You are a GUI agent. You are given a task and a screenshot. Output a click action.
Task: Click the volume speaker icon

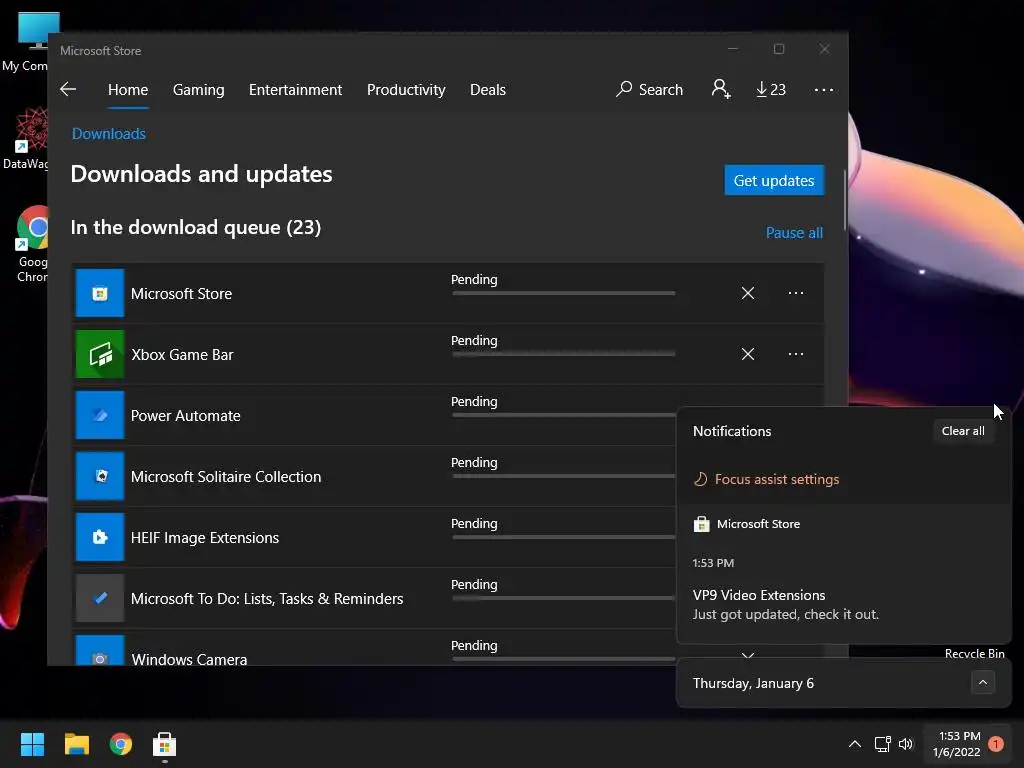pyautogui.click(x=906, y=744)
